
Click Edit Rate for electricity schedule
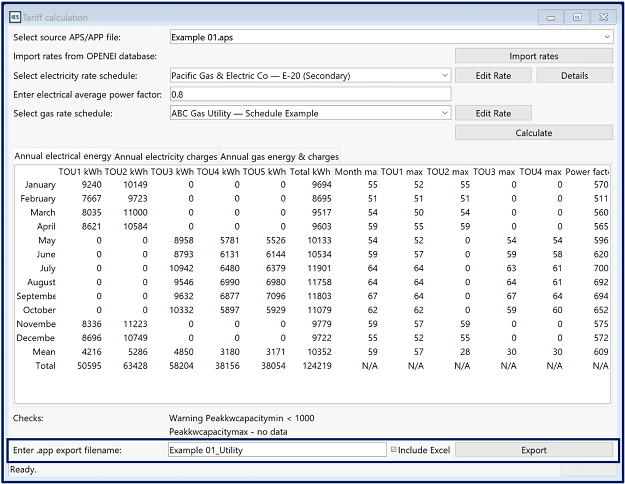(x=494, y=75)
